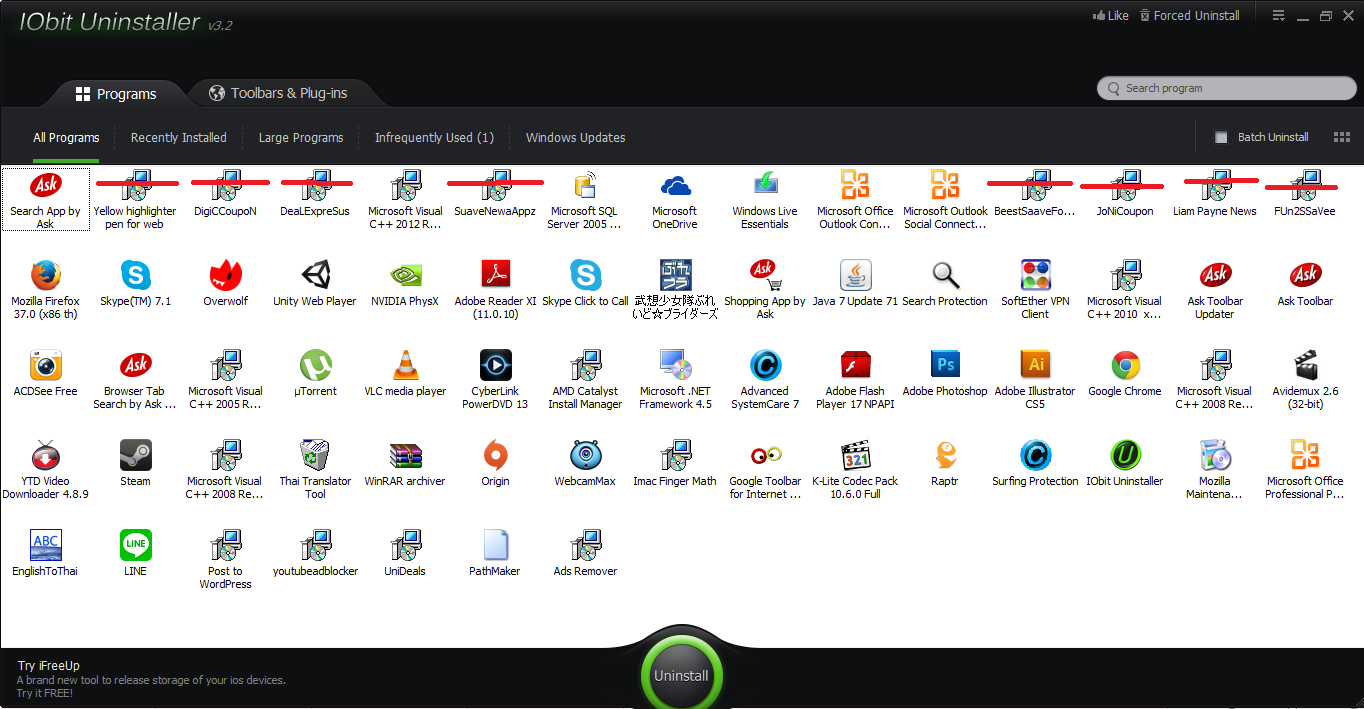Select Microsoft OneDrive cloud icon

coord(675,185)
